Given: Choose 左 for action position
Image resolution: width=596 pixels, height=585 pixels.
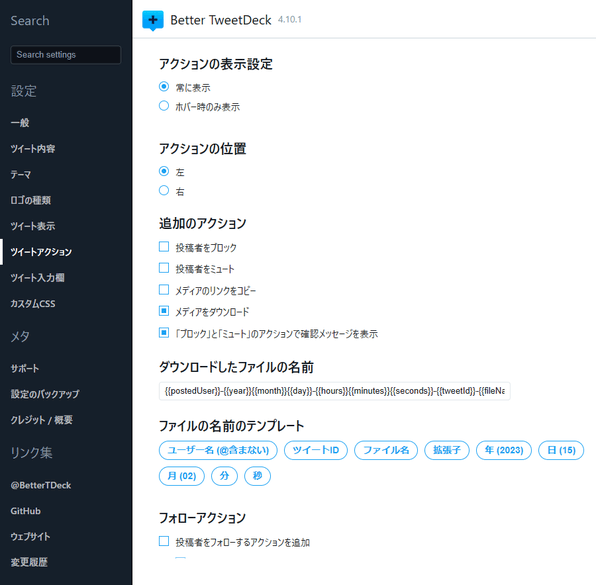Looking at the screenshot, I should click(164, 171).
